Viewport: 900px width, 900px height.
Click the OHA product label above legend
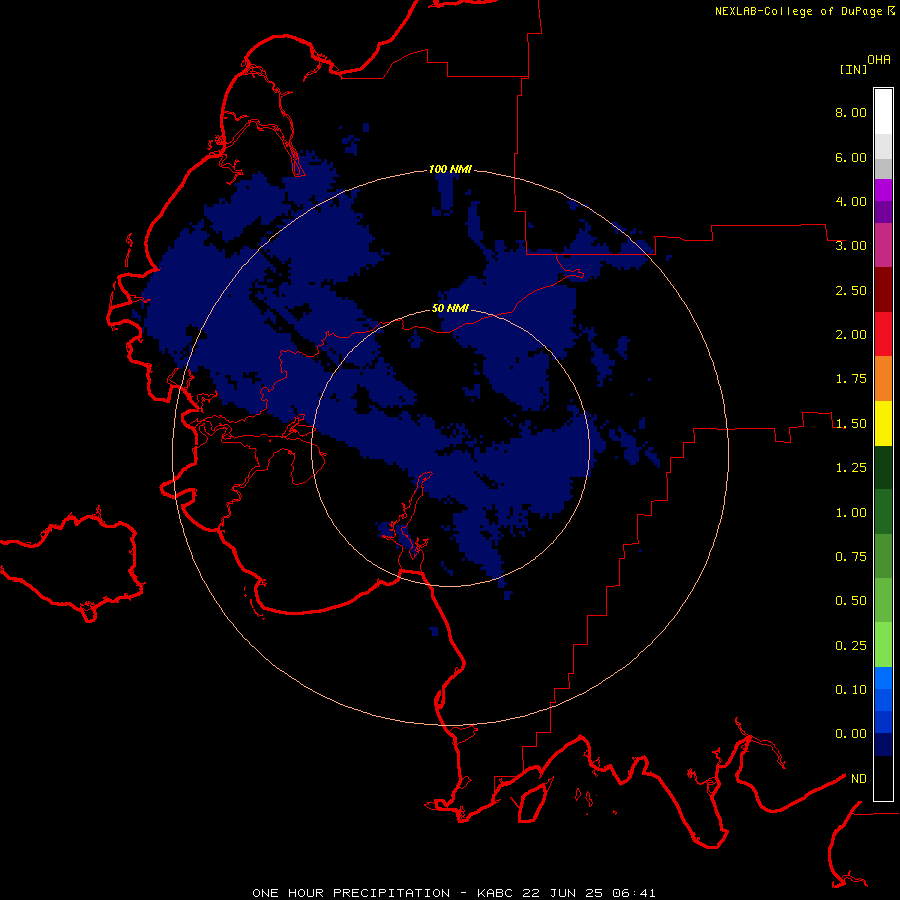click(879, 60)
